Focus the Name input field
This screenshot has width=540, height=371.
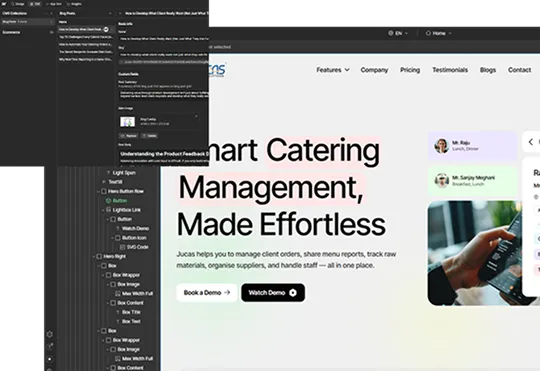(x=164, y=39)
